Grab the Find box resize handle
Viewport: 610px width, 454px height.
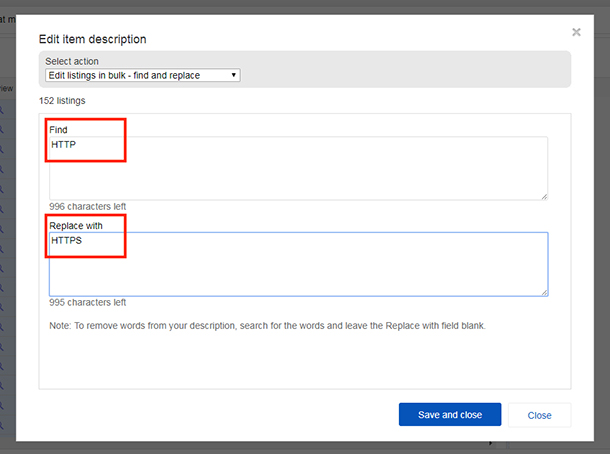[544, 197]
